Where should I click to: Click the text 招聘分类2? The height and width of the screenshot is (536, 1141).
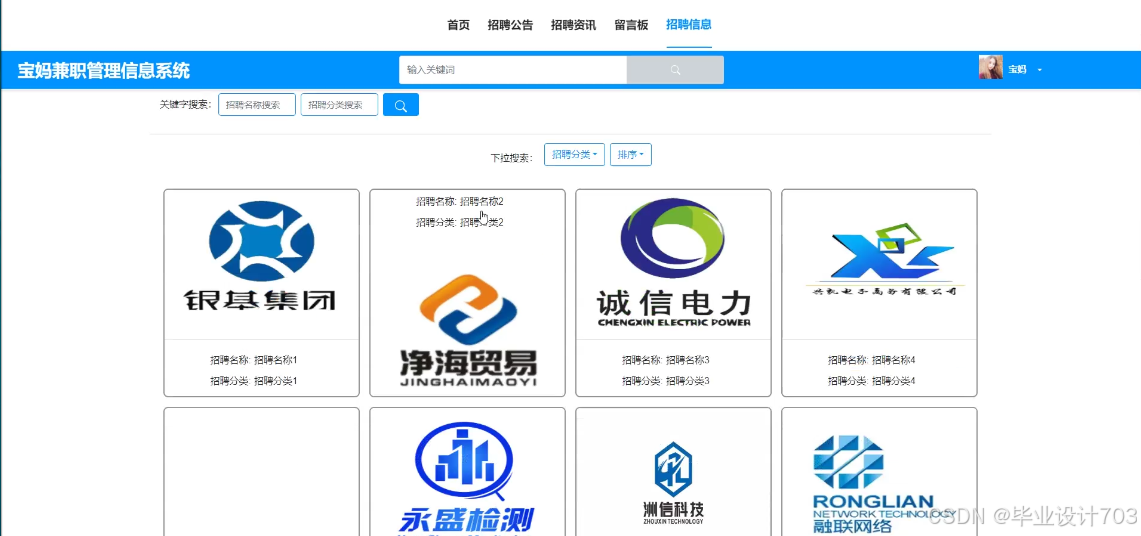coord(482,223)
